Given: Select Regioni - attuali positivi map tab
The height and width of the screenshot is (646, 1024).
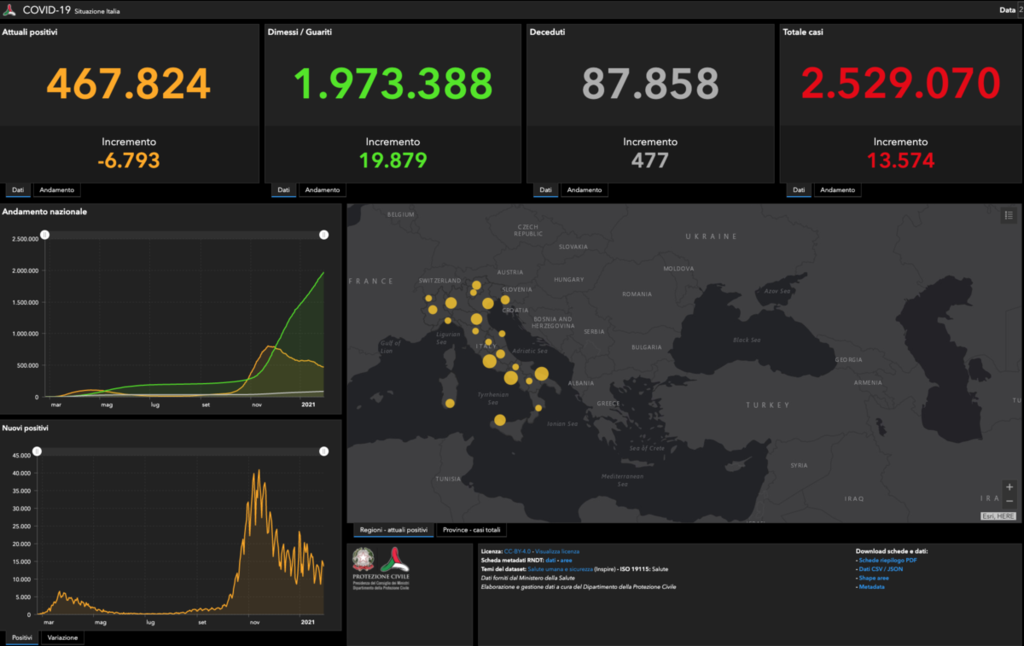Looking at the screenshot, I should (393, 530).
